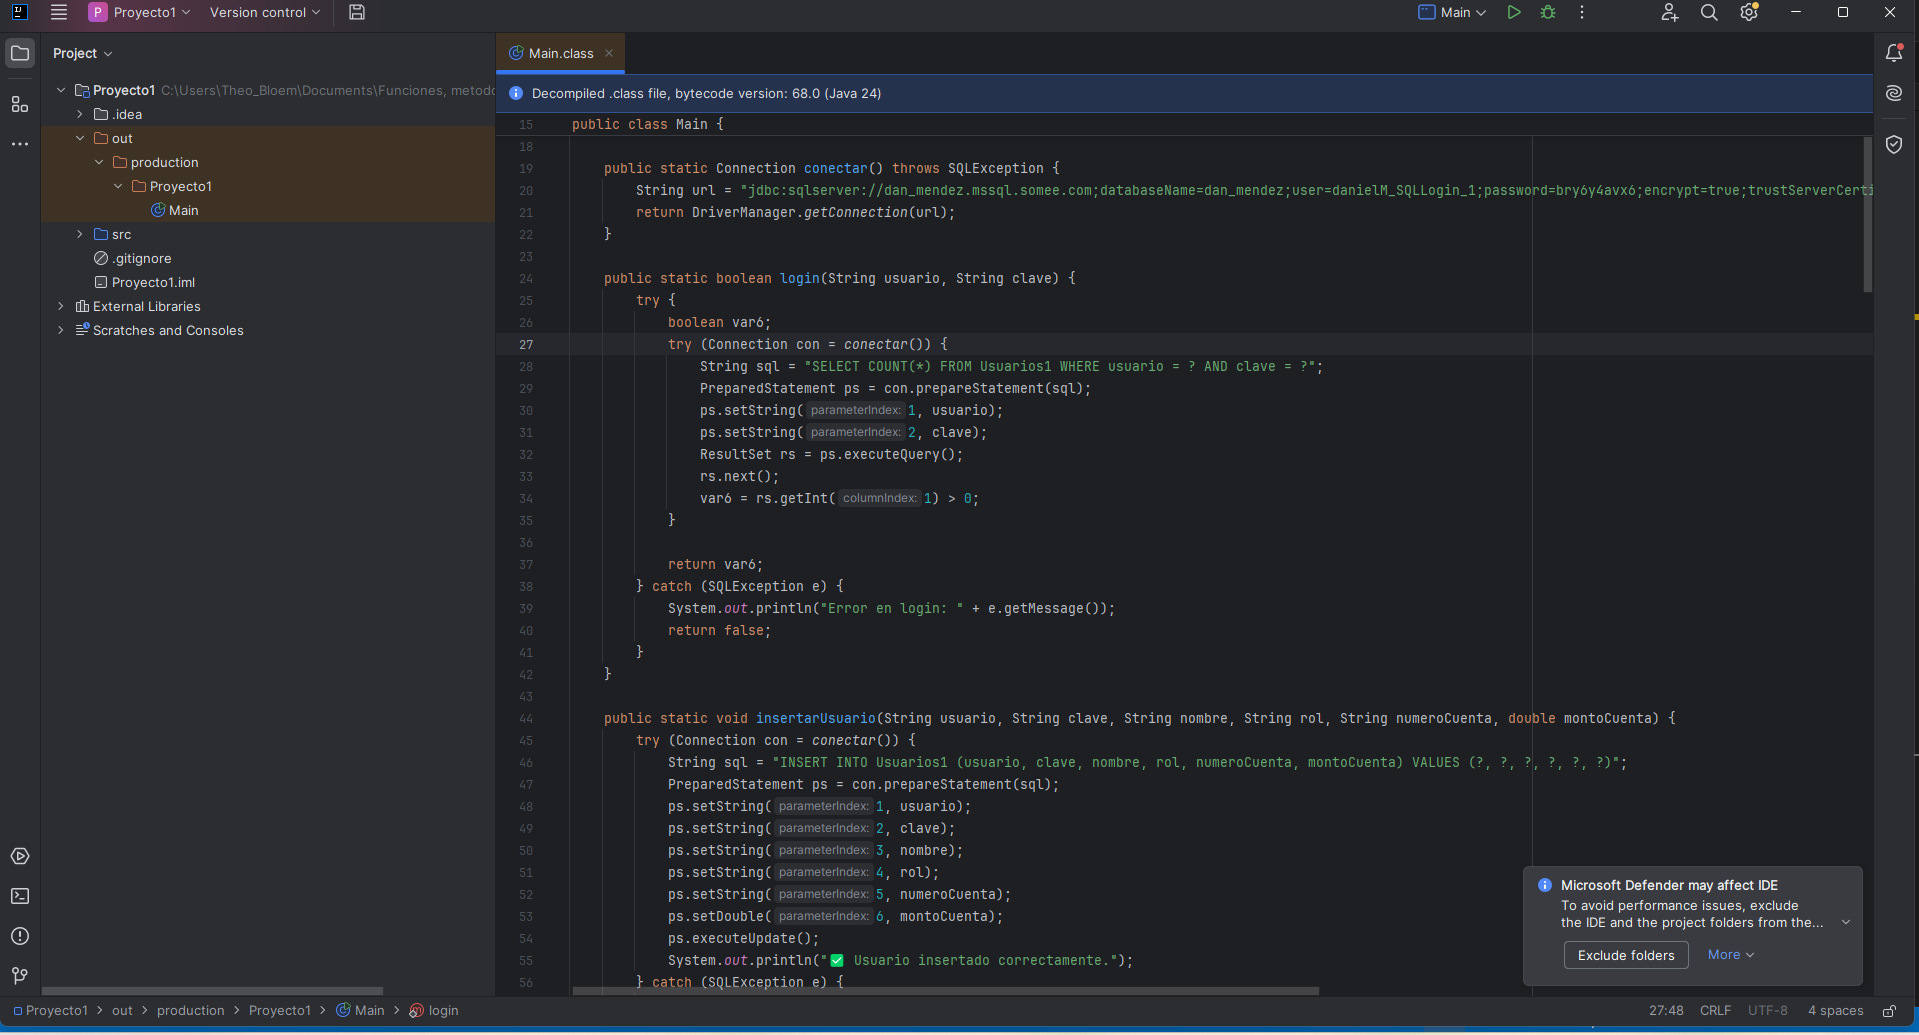Run the Main configuration

(1514, 13)
